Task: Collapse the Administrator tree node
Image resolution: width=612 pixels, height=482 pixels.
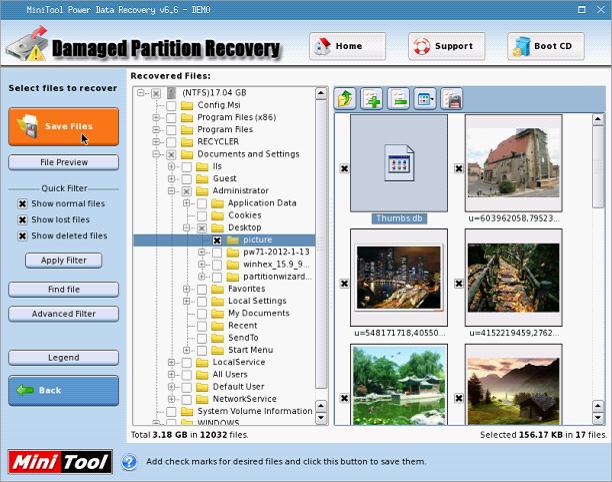Action: click(x=171, y=191)
